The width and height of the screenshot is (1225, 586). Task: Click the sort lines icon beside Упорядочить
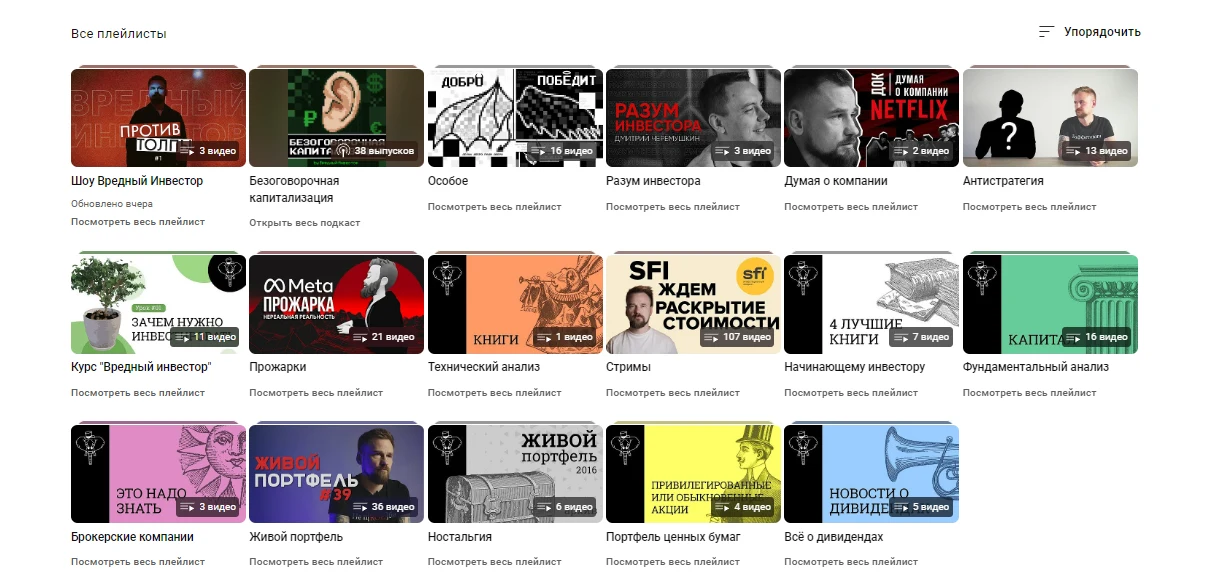pyautogui.click(x=1047, y=32)
